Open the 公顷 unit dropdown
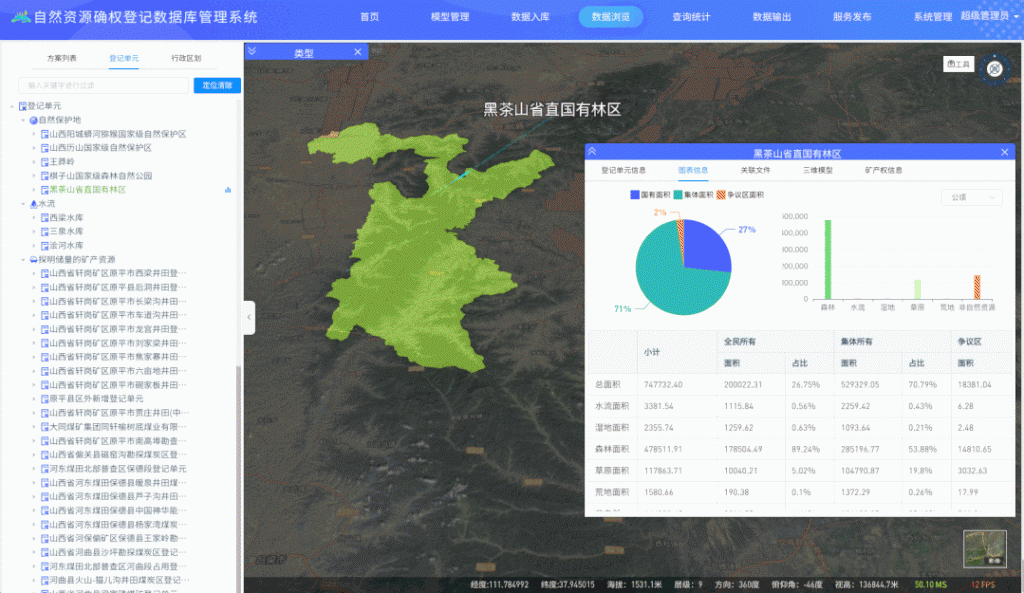 (x=971, y=198)
